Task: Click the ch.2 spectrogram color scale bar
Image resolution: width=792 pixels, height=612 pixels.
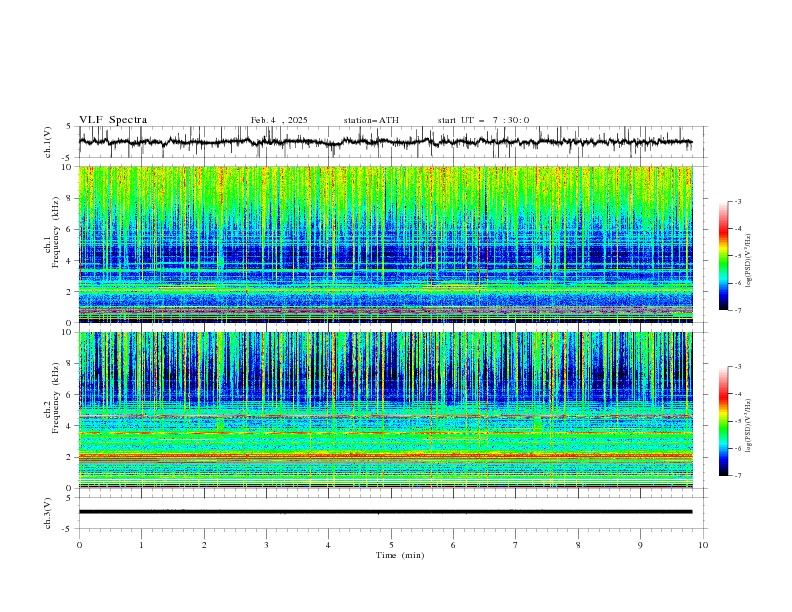Action: tap(723, 421)
